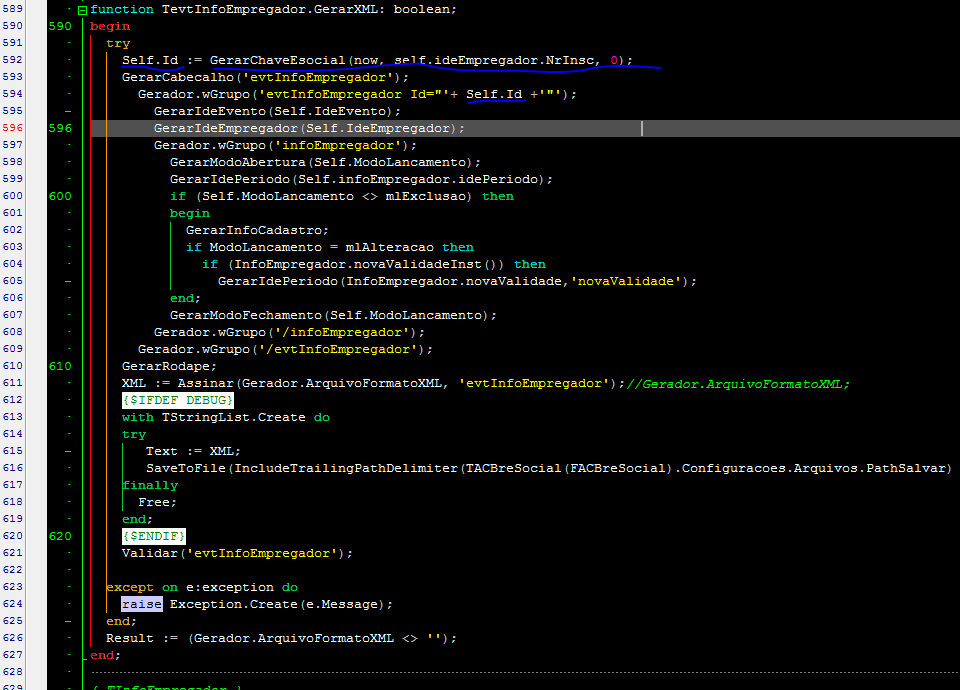Collapse the TevtInfoEmpregador.GerarXML function fold marker
This screenshot has width=960, height=690.
pos(83,10)
